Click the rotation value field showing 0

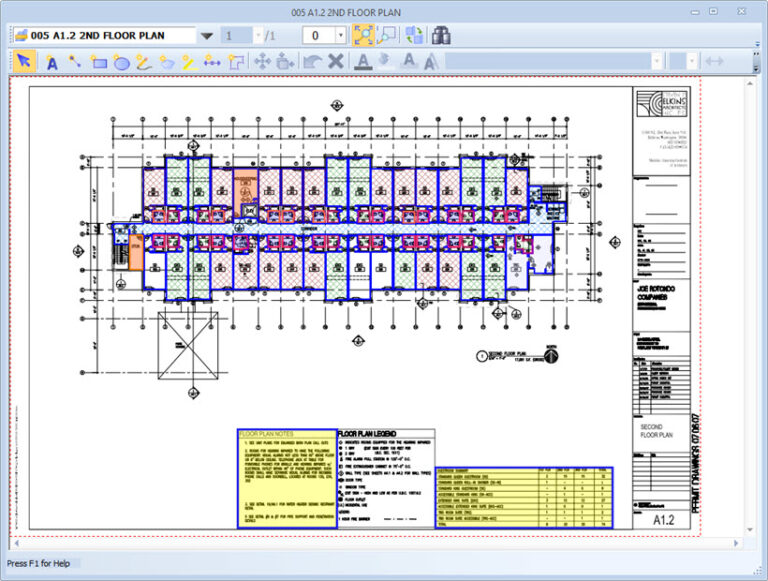[x=319, y=35]
